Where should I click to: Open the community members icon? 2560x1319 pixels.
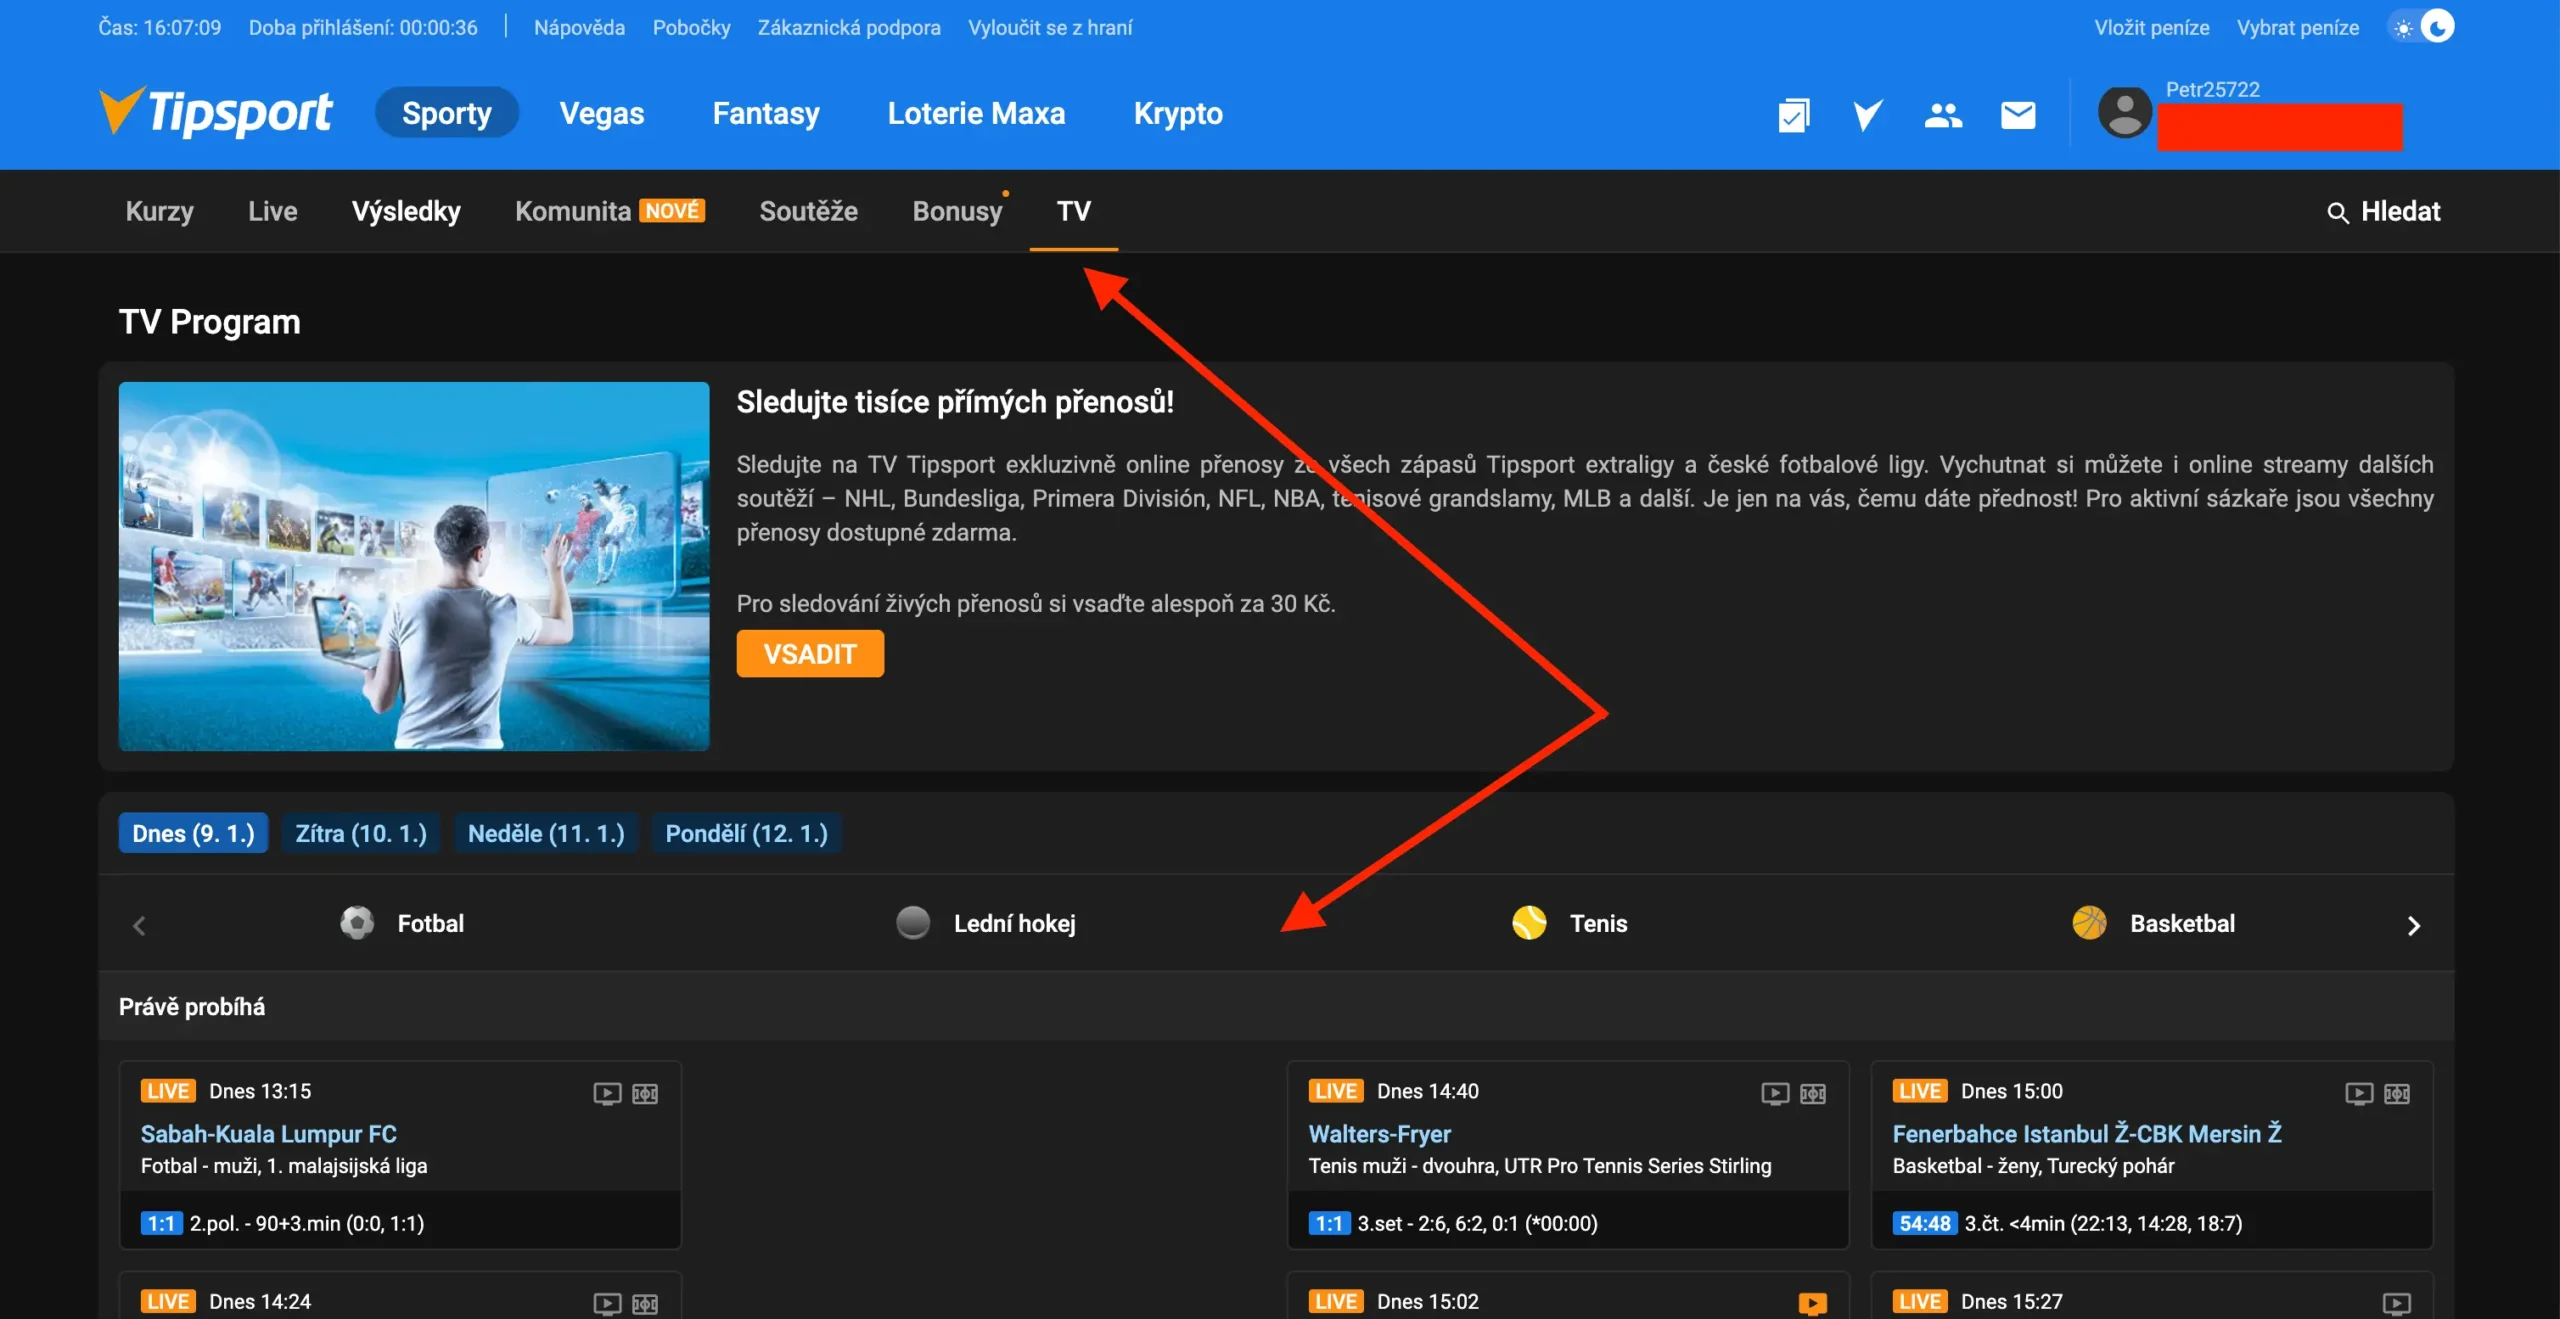[1943, 115]
